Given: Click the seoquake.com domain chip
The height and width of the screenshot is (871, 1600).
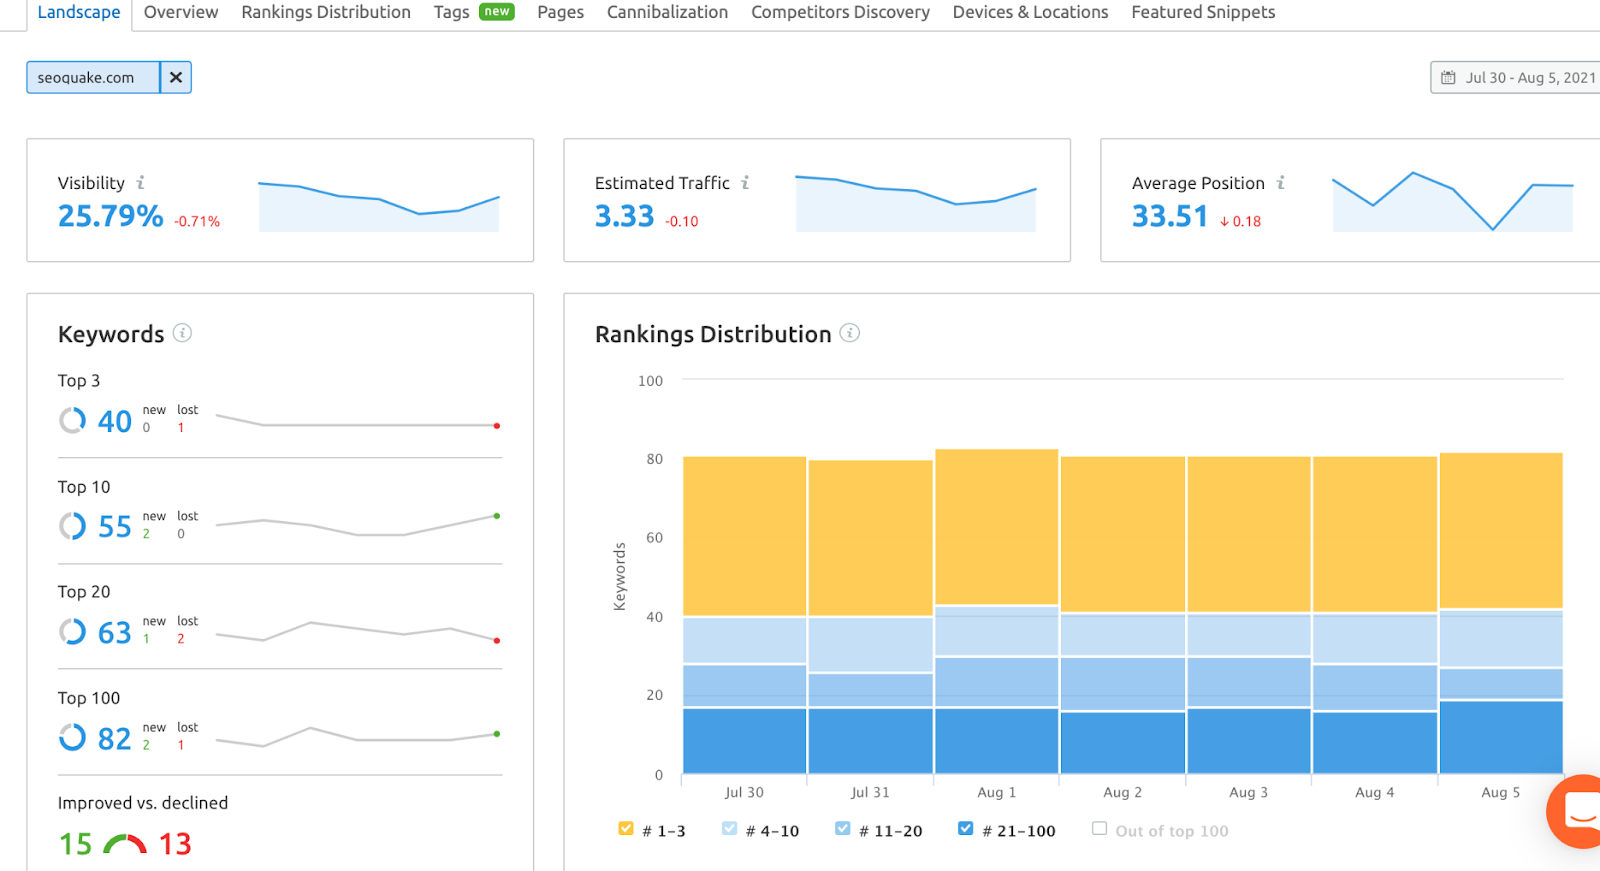Looking at the screenshot, I should (93, 77).
